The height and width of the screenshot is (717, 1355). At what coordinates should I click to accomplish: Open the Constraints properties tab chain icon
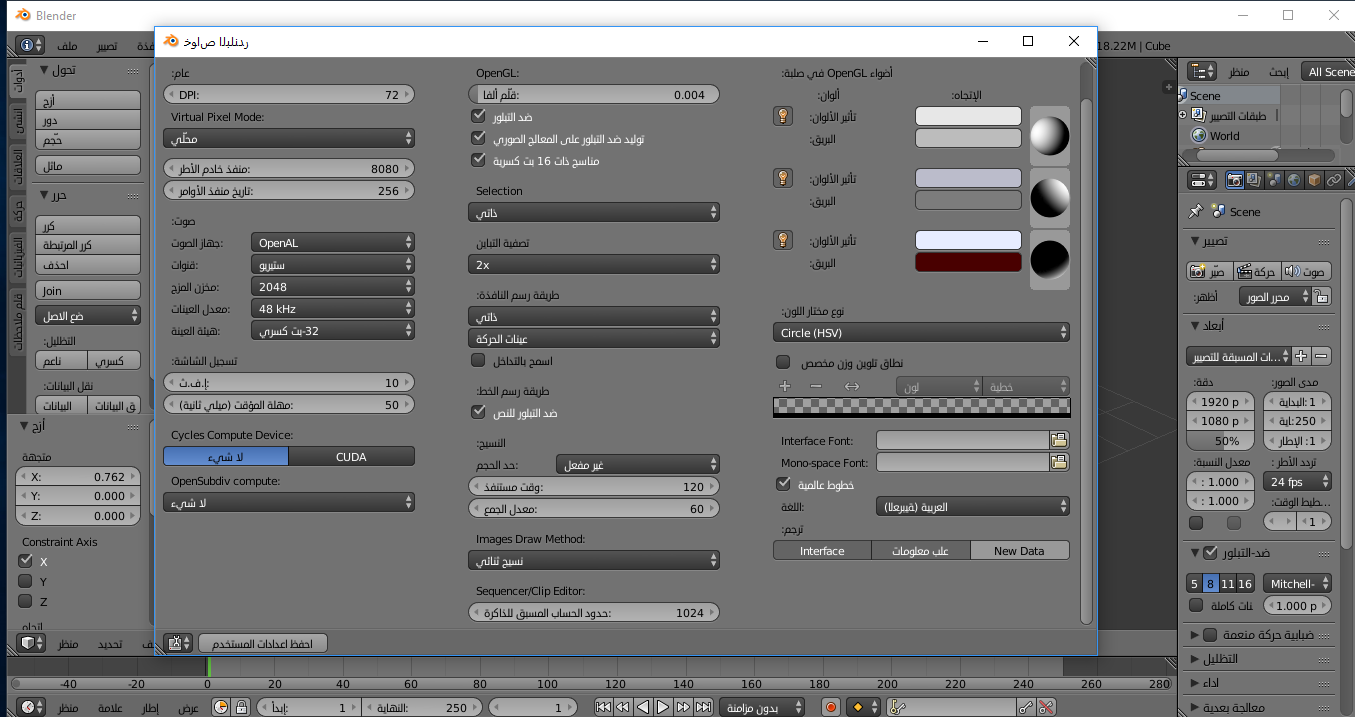(1334, 180)
